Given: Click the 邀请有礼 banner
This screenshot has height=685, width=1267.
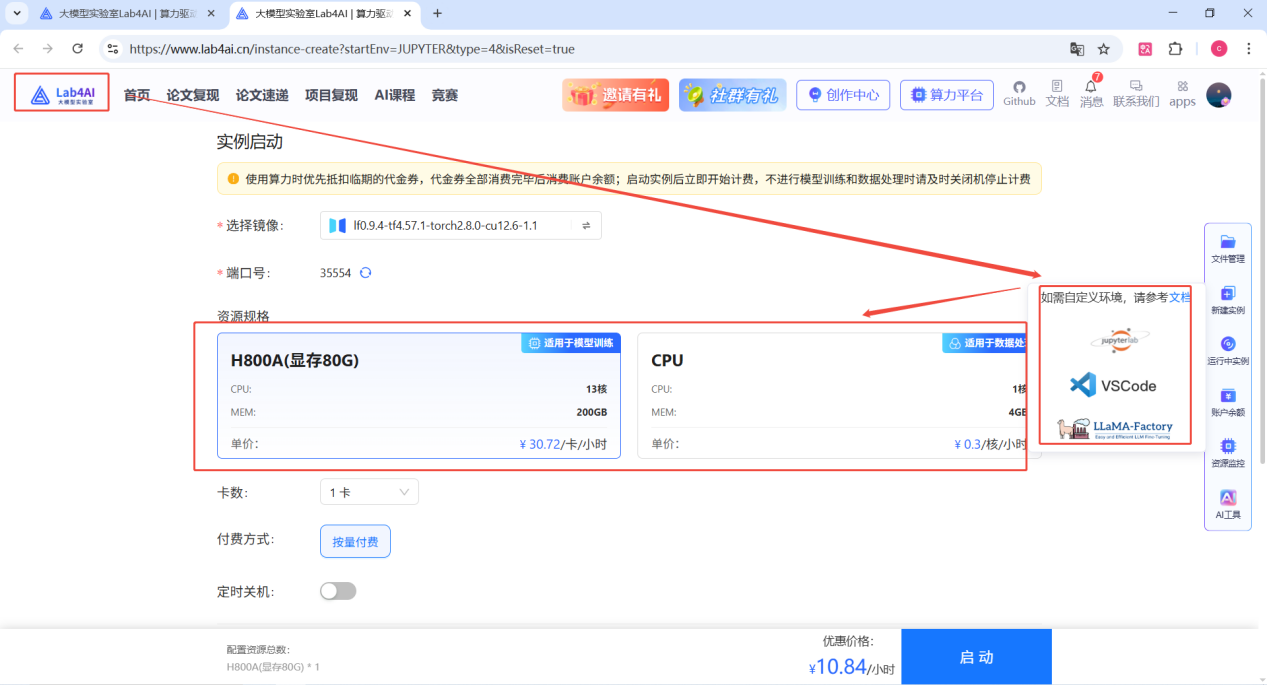Looking at the screenshot, I should point(616,95).
